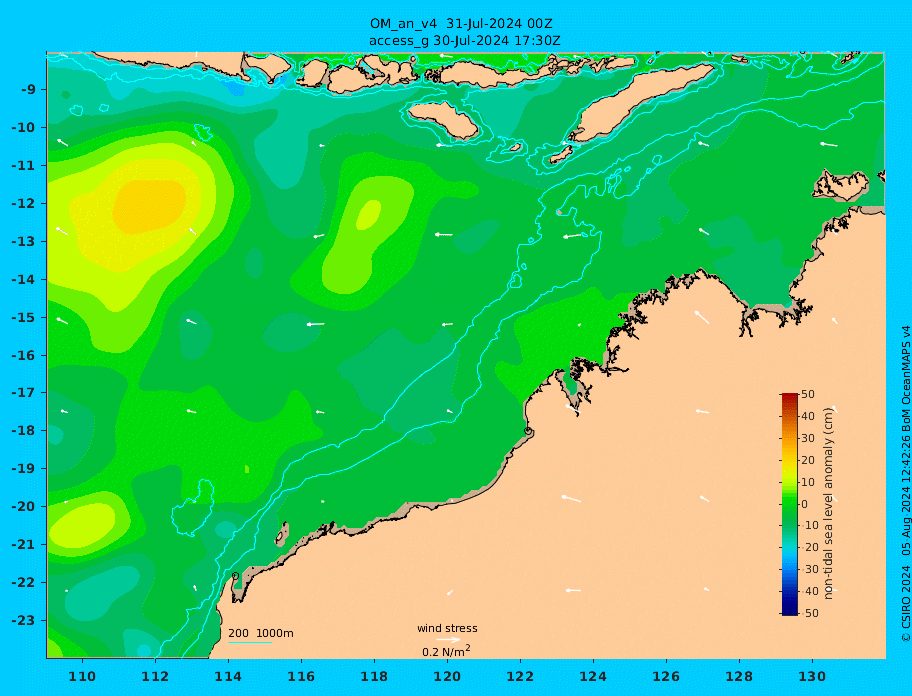
Task: Click the longitude label 122
Action: pyautogui.click(x=520, y=676)
